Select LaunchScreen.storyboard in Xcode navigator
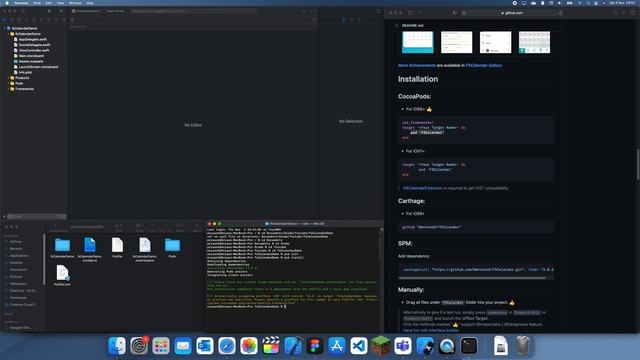This screenshot has height=360, width=640. (38, 67)
